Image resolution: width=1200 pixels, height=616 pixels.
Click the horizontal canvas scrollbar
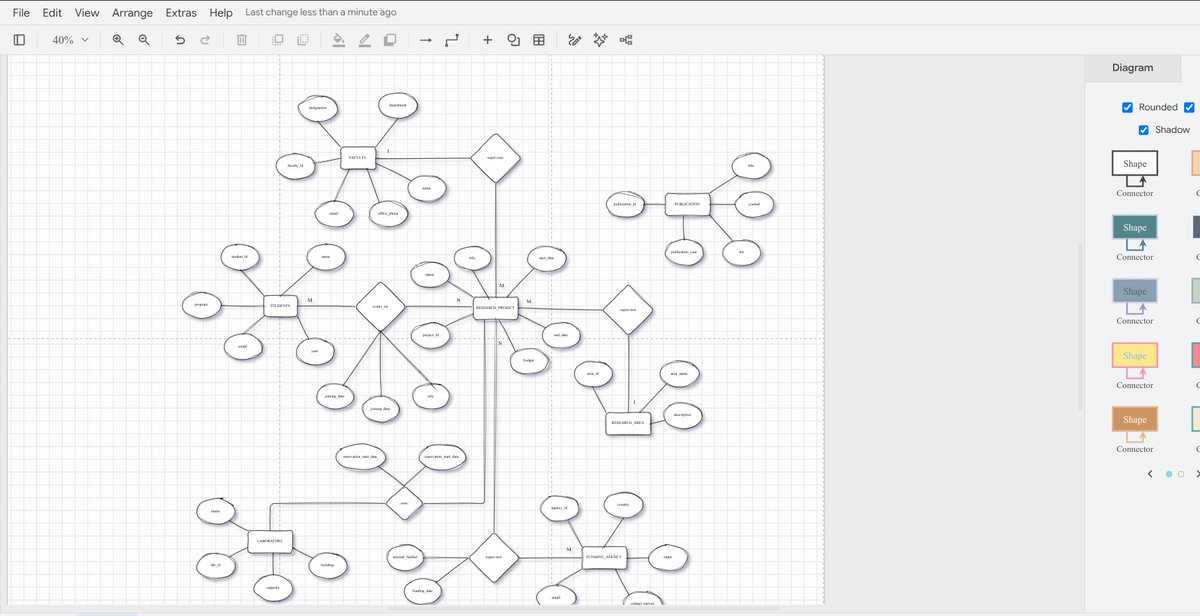click(583, 608)
